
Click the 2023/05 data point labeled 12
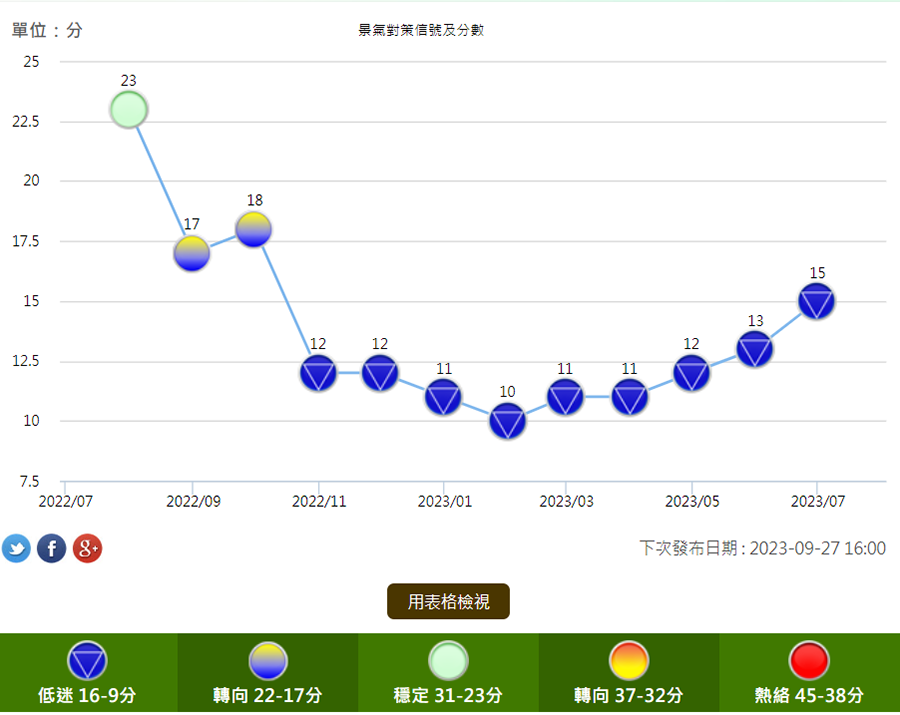coord(691,373)
